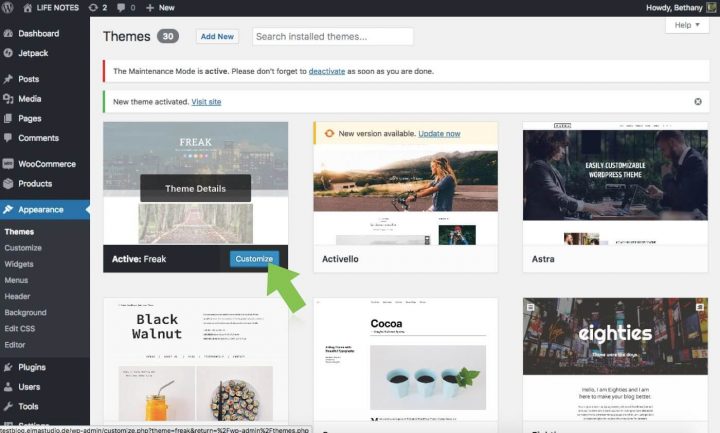Click the WooCommerce icon in sidebar

(8, 164)
